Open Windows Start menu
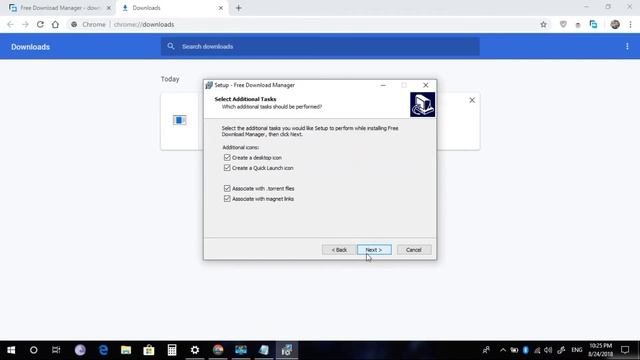This screenshot has width=640, height=360. click(x=11, y=350)
